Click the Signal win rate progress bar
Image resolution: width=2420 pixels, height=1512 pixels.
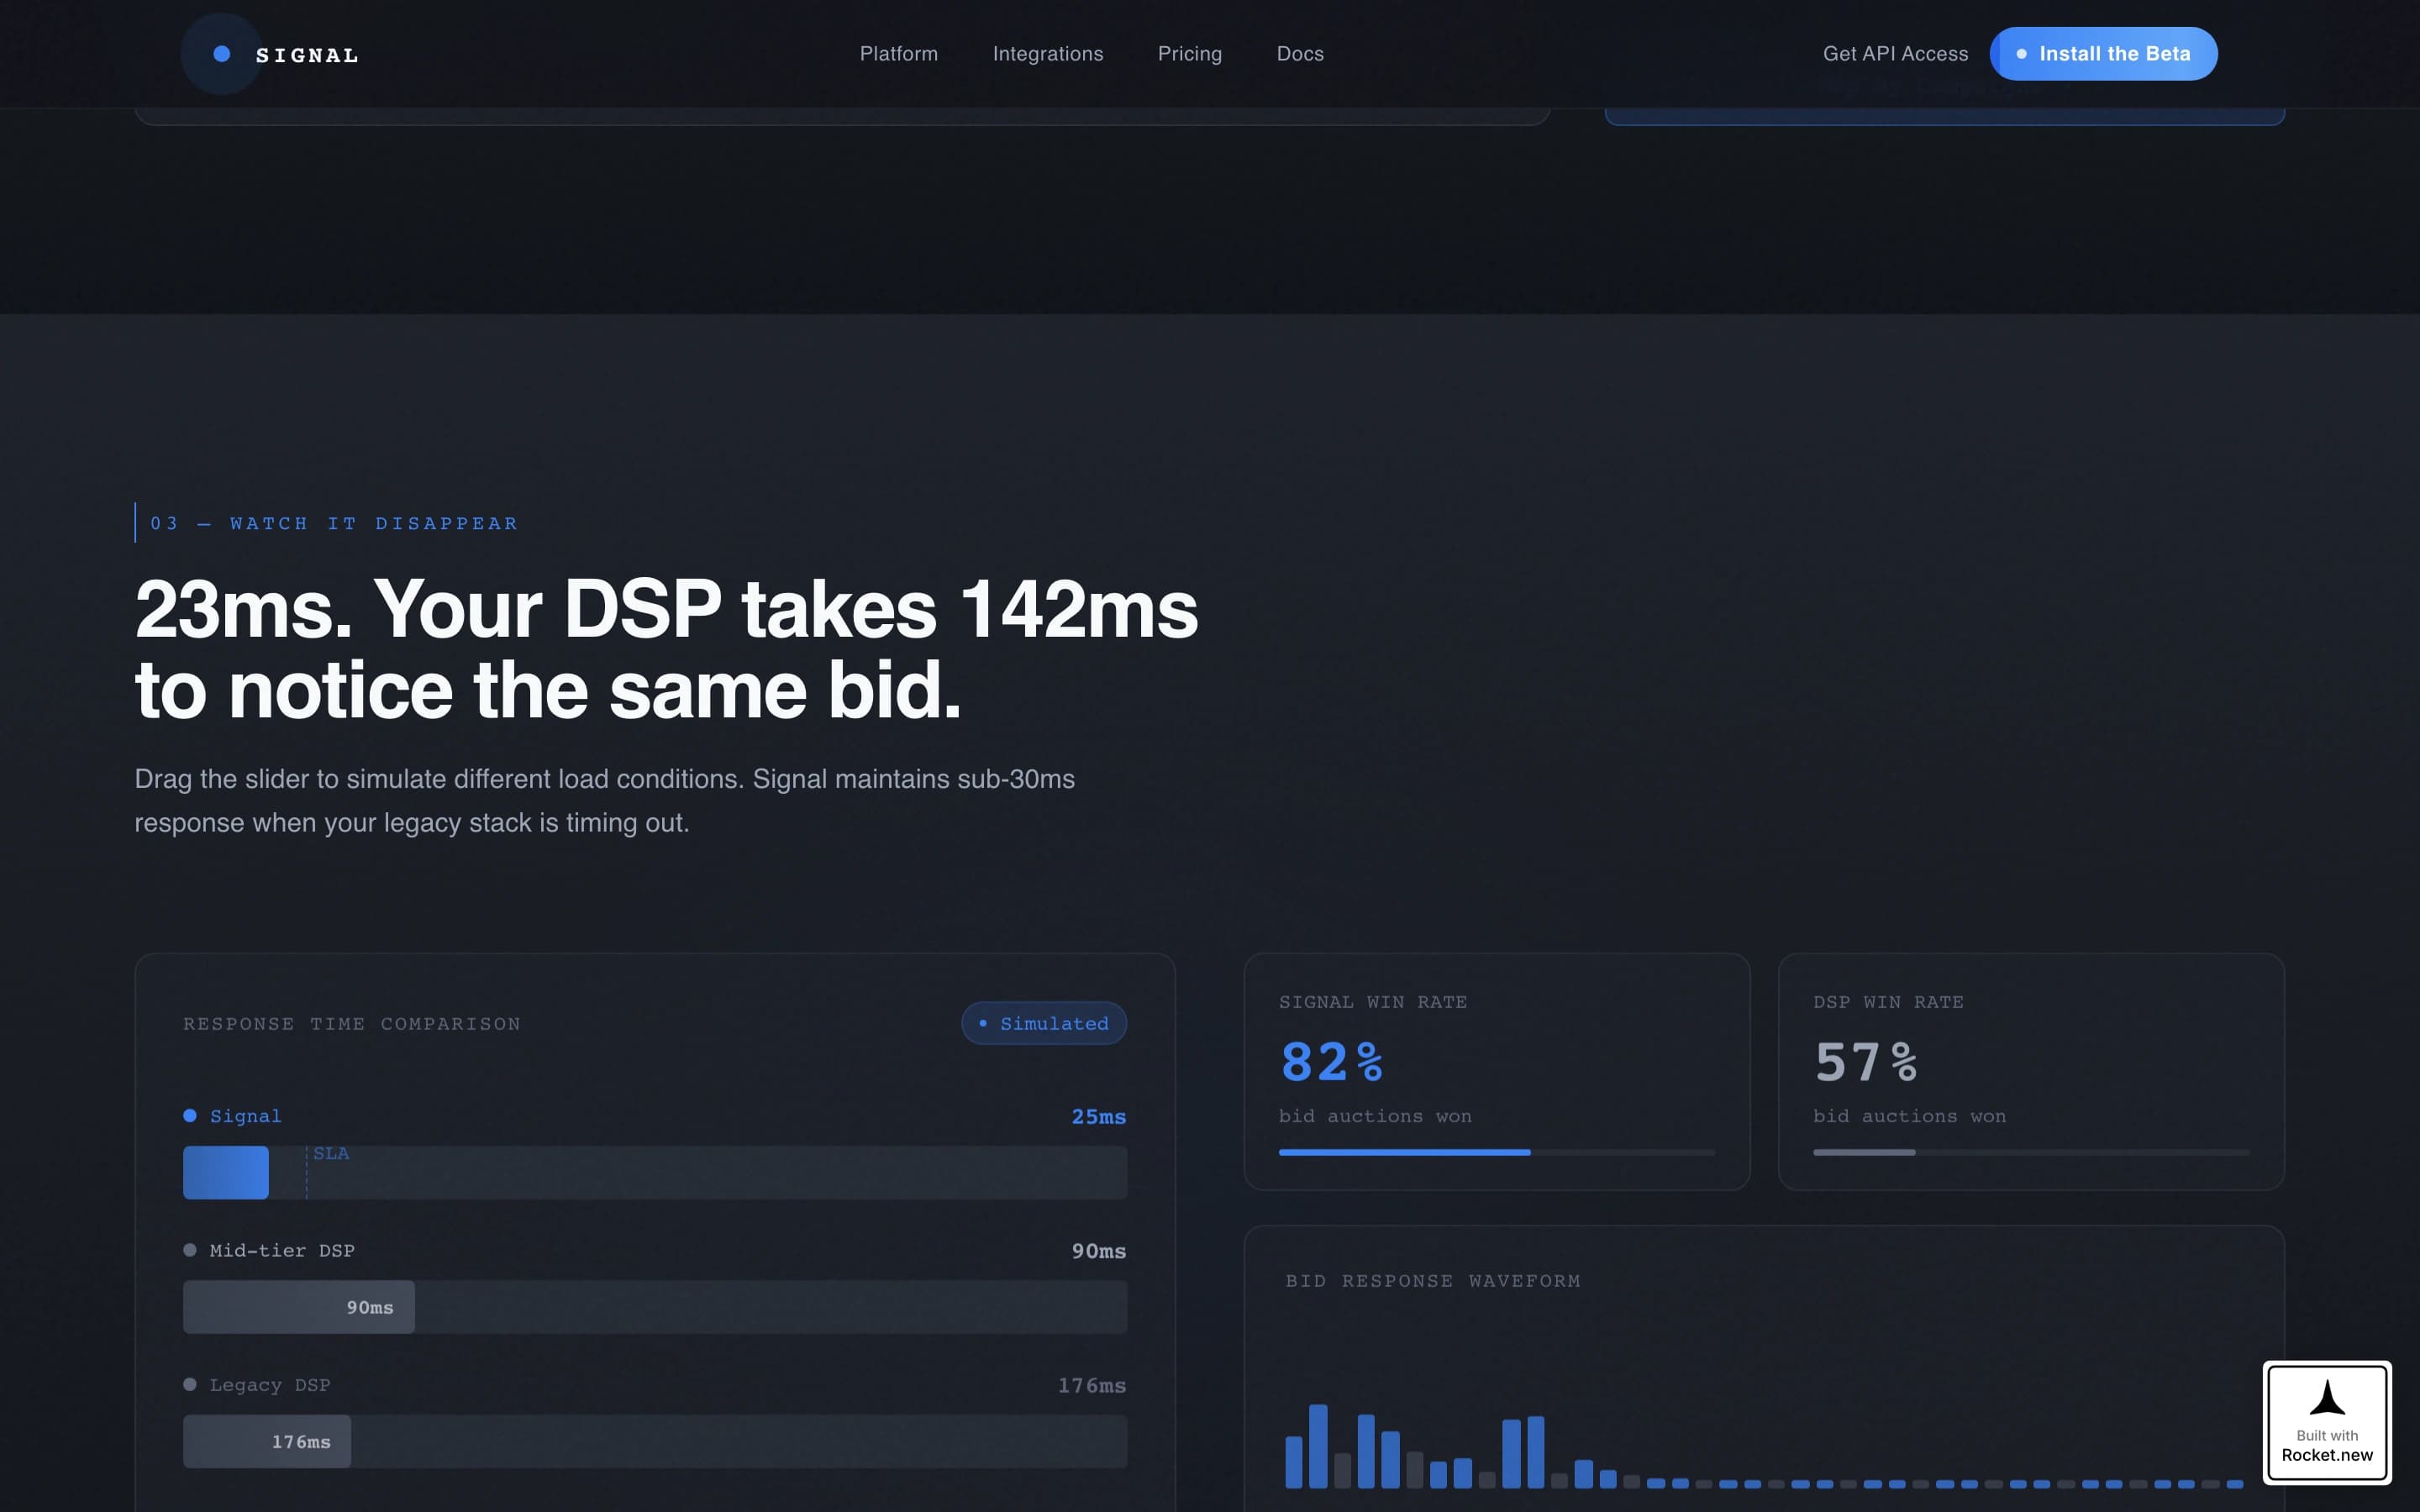[1496, 1152]
